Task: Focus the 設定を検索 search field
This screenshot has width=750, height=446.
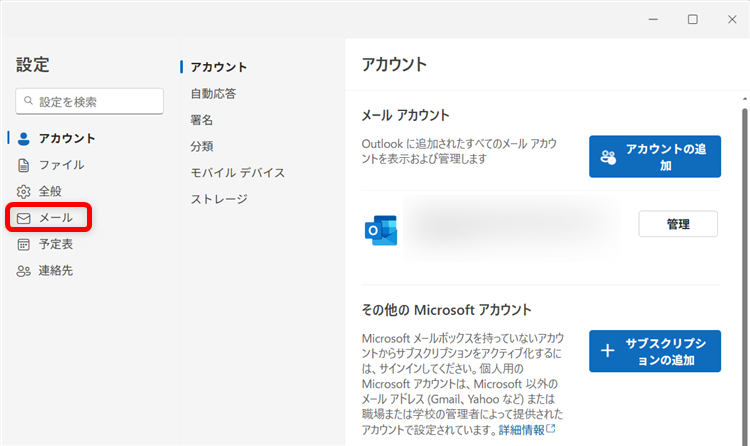Action: pos(89,101)
